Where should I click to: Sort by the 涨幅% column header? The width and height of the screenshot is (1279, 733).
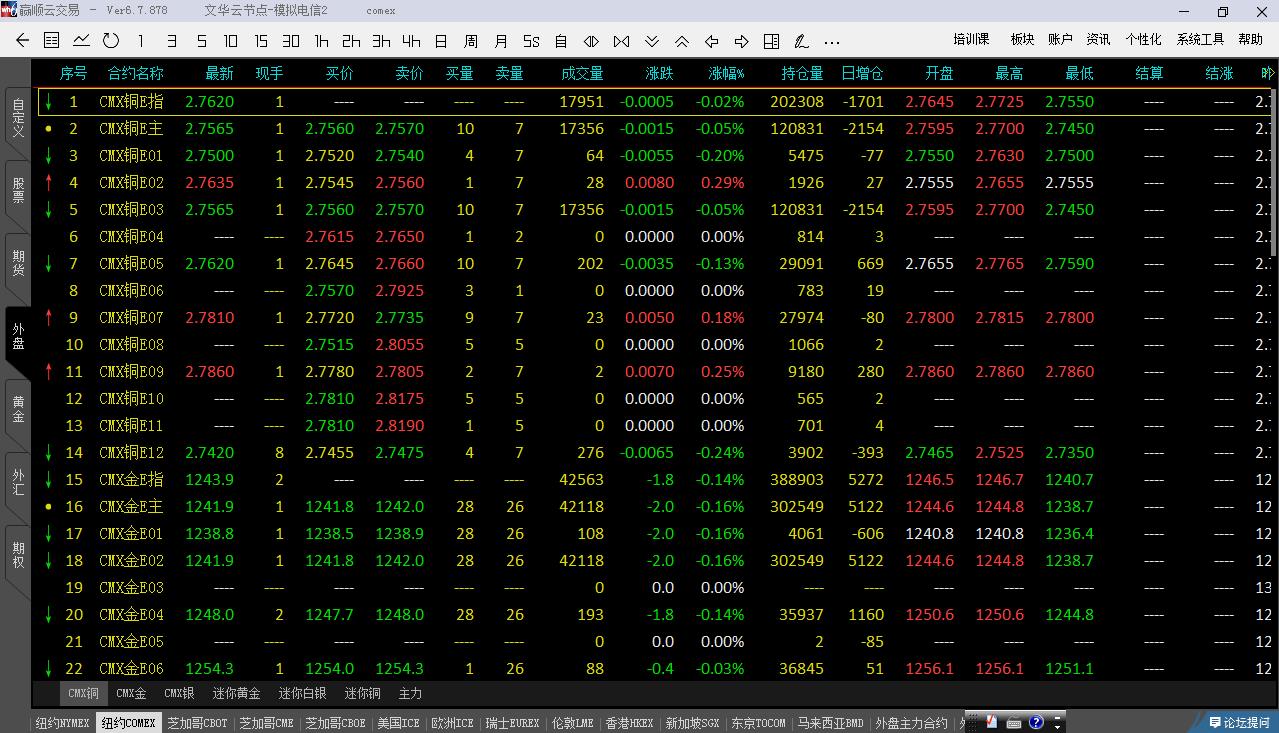coord(726,74)
